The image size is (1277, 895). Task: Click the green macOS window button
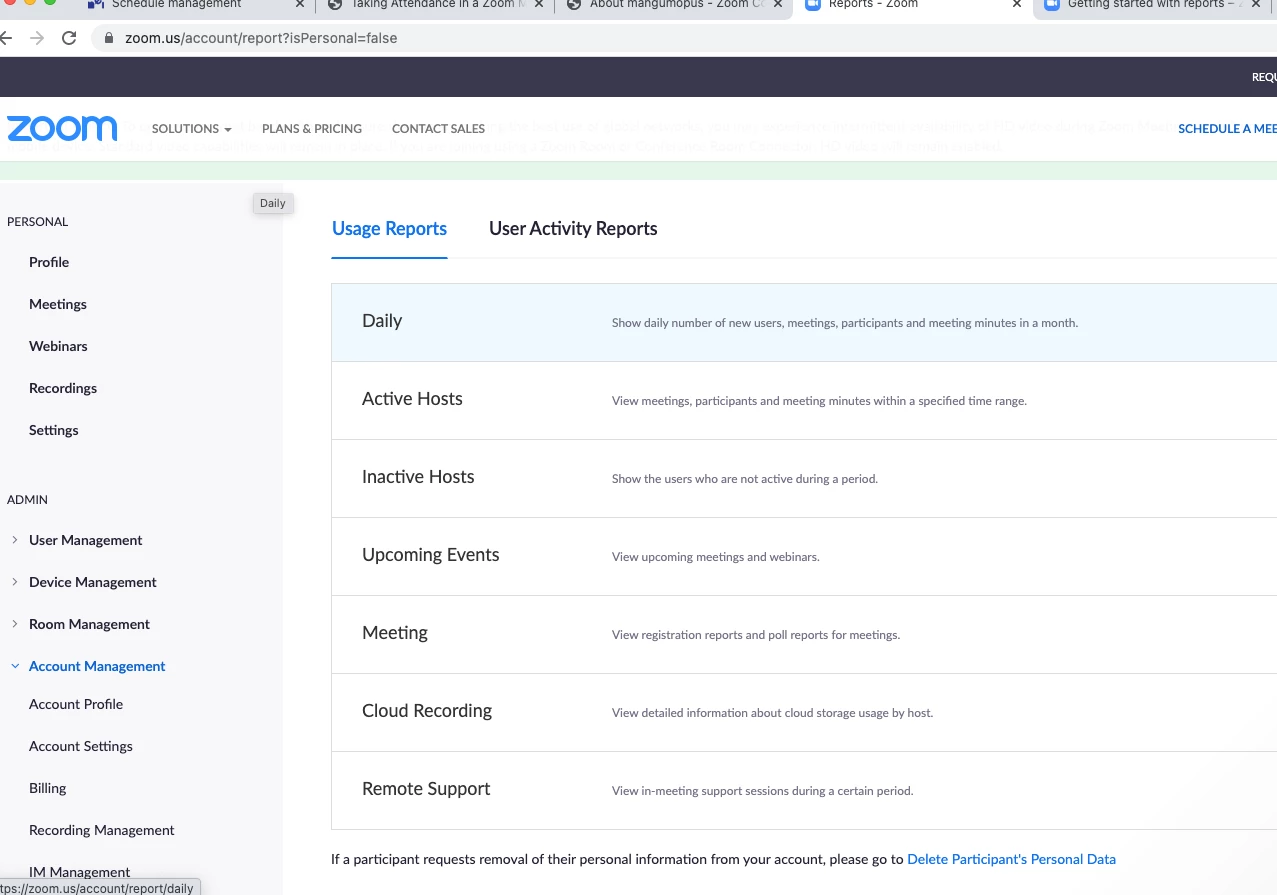coord(50,2)
